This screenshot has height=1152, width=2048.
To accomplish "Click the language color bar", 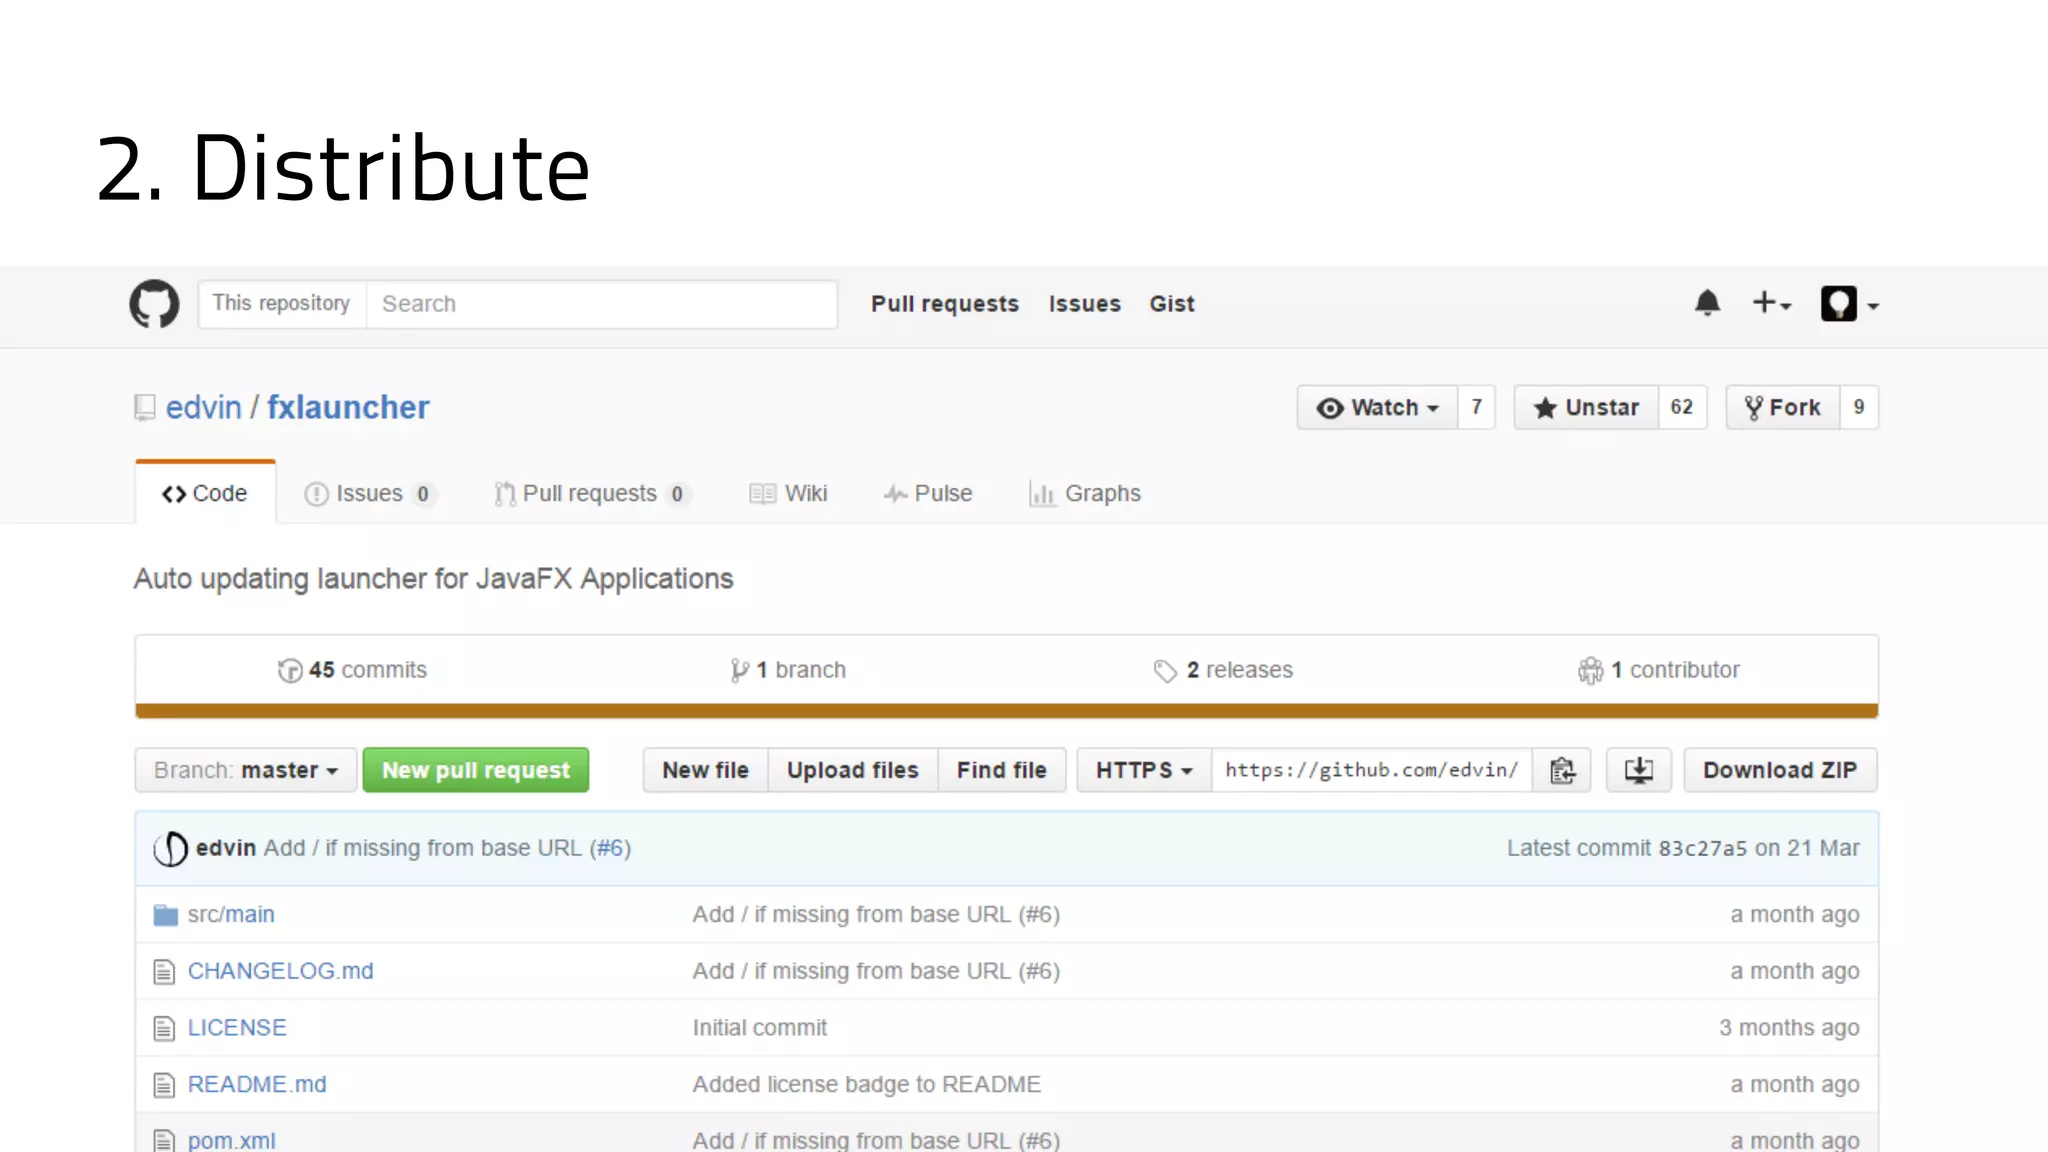I will [1006, 711].
